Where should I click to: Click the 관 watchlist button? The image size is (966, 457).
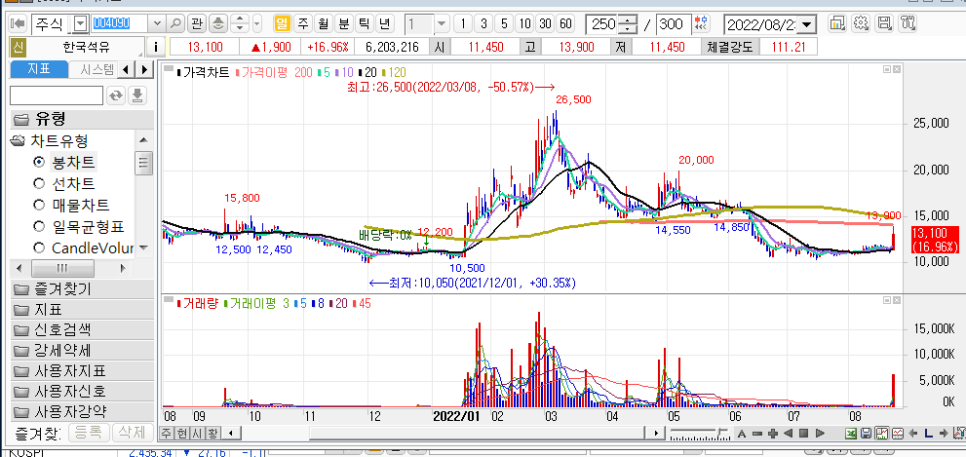coord(197,24)
